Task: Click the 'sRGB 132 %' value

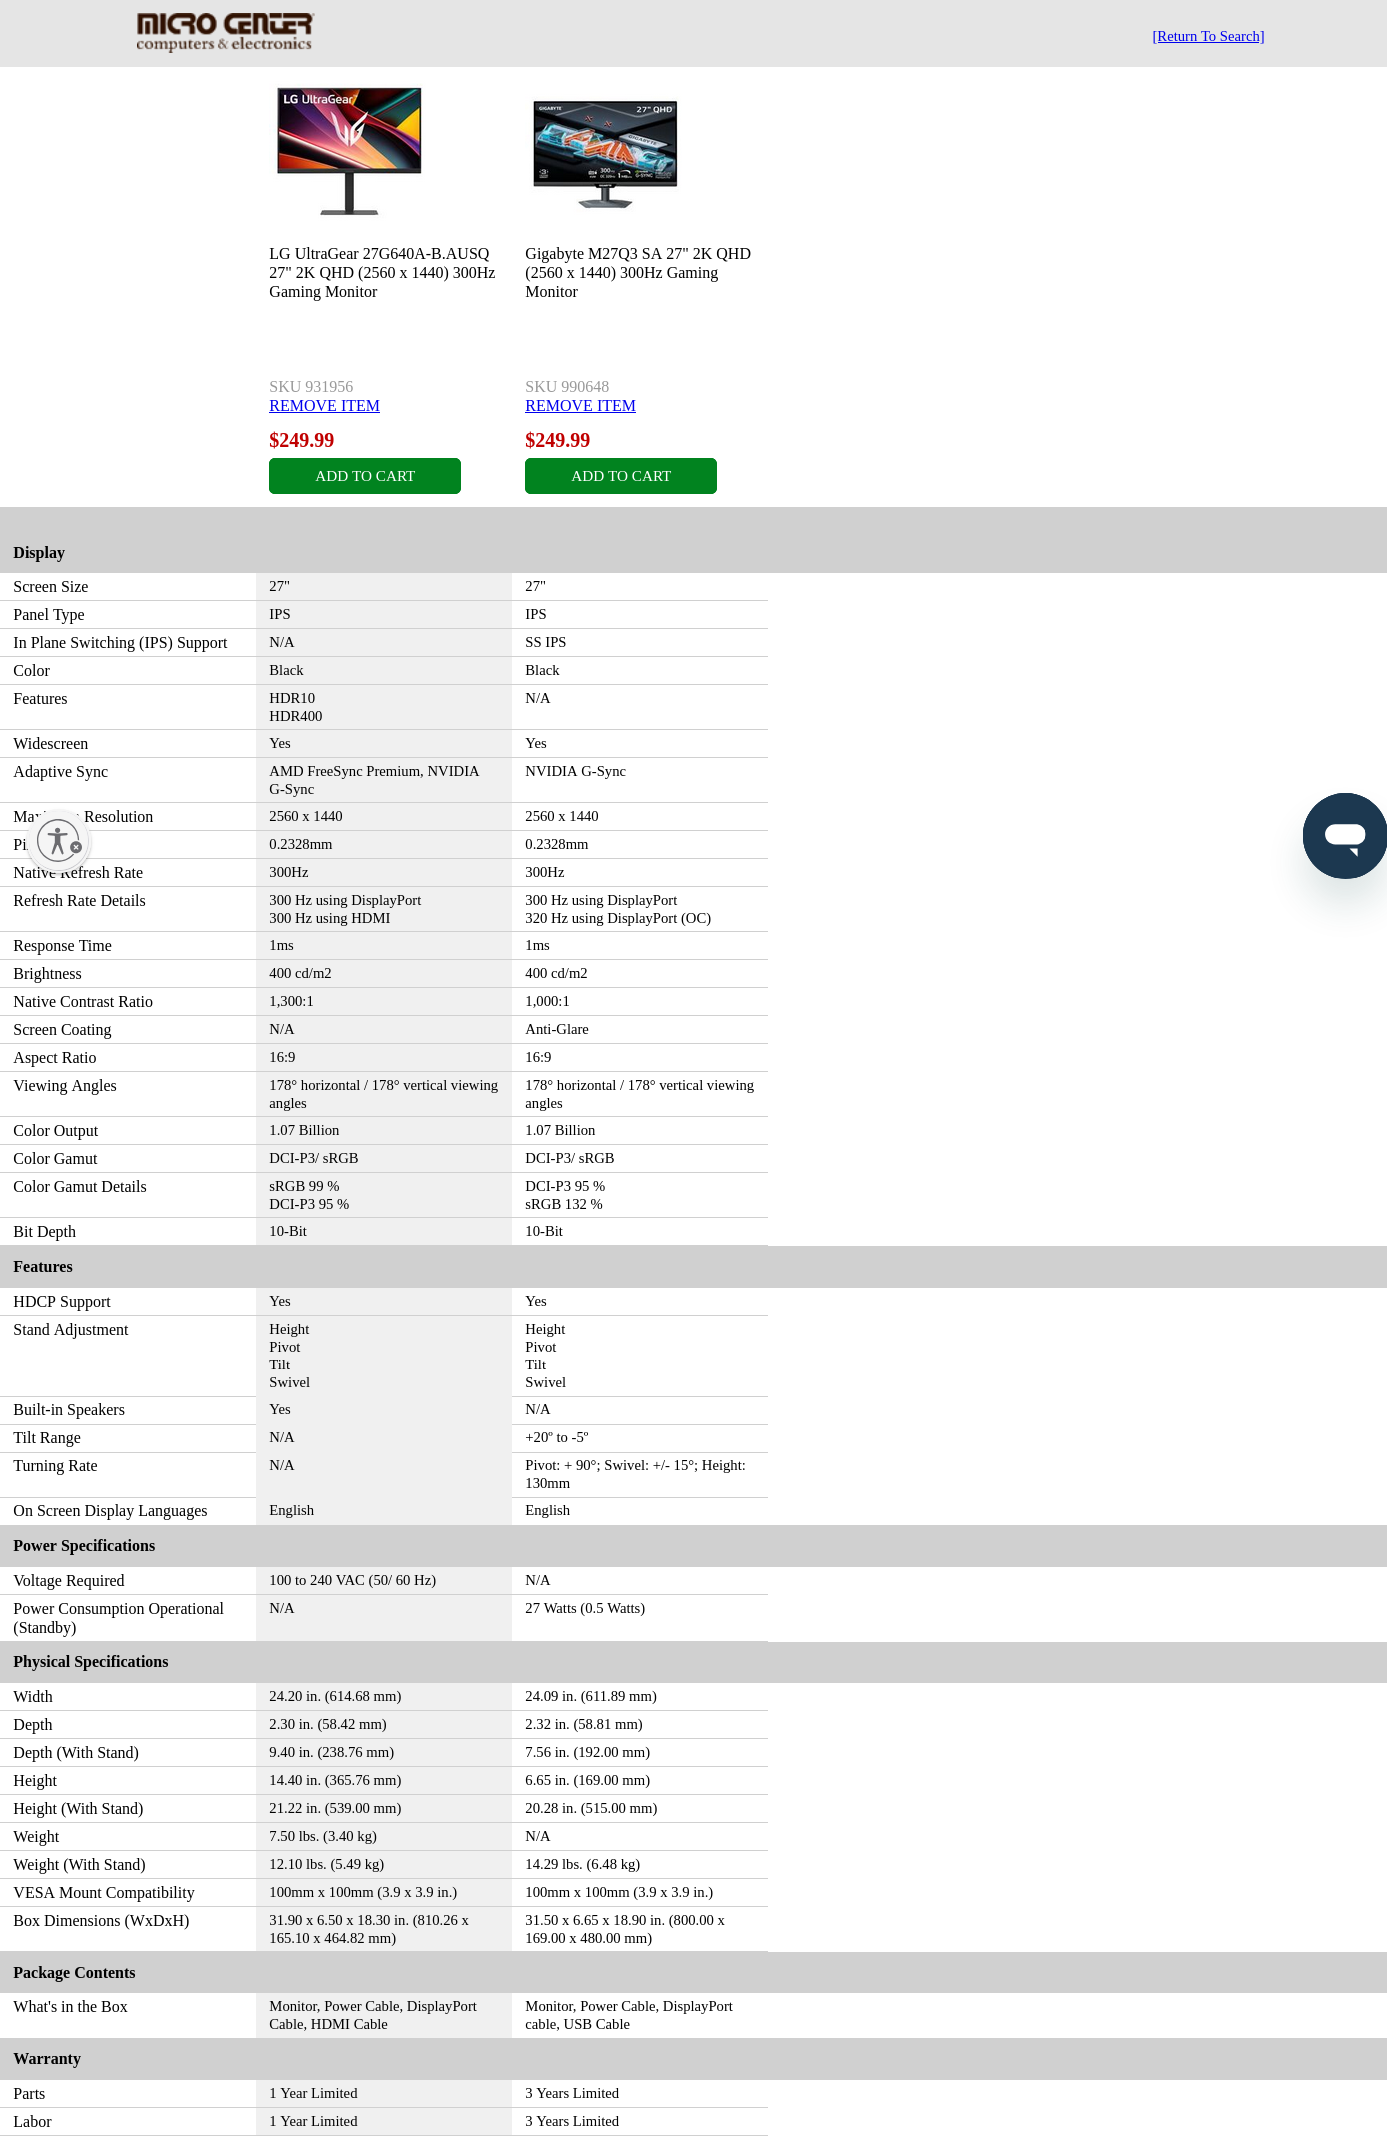Action: click(x=564, y=1204)
